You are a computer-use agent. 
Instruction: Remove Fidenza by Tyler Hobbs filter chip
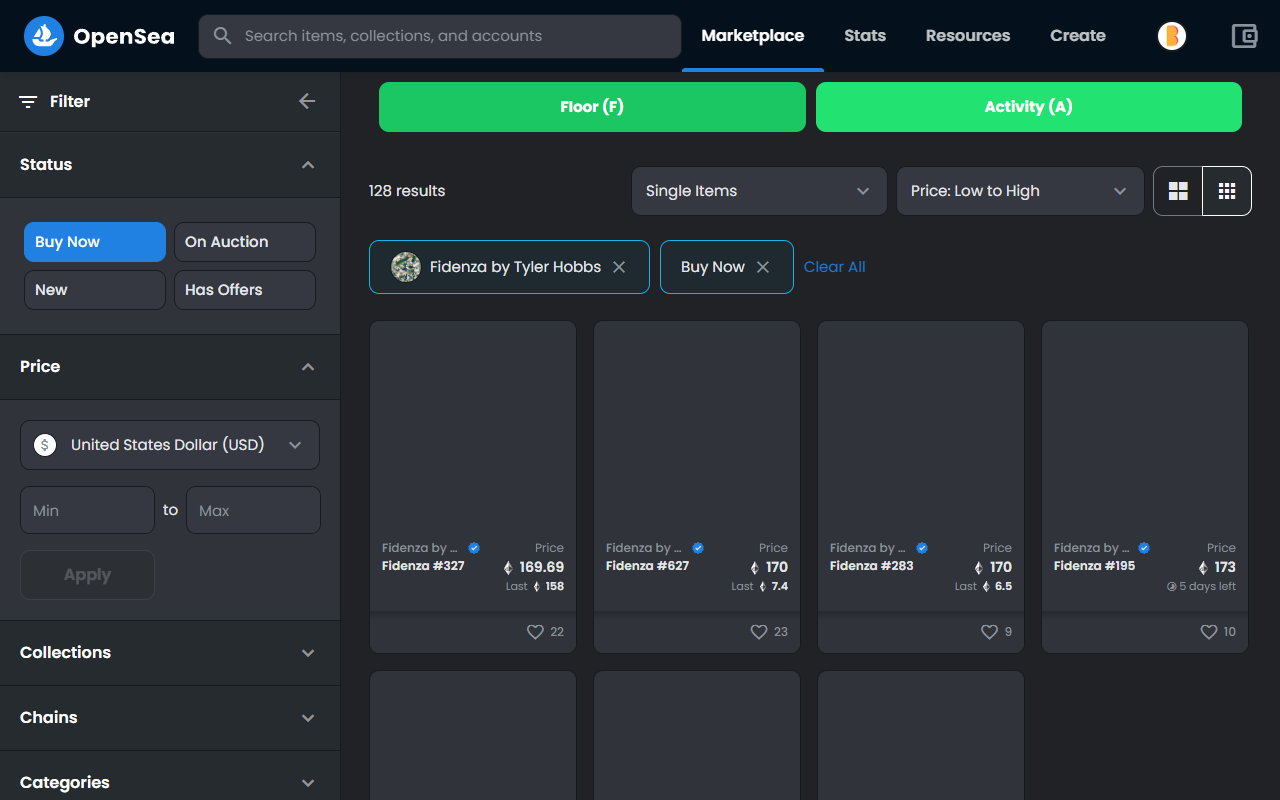pos(619,267)
